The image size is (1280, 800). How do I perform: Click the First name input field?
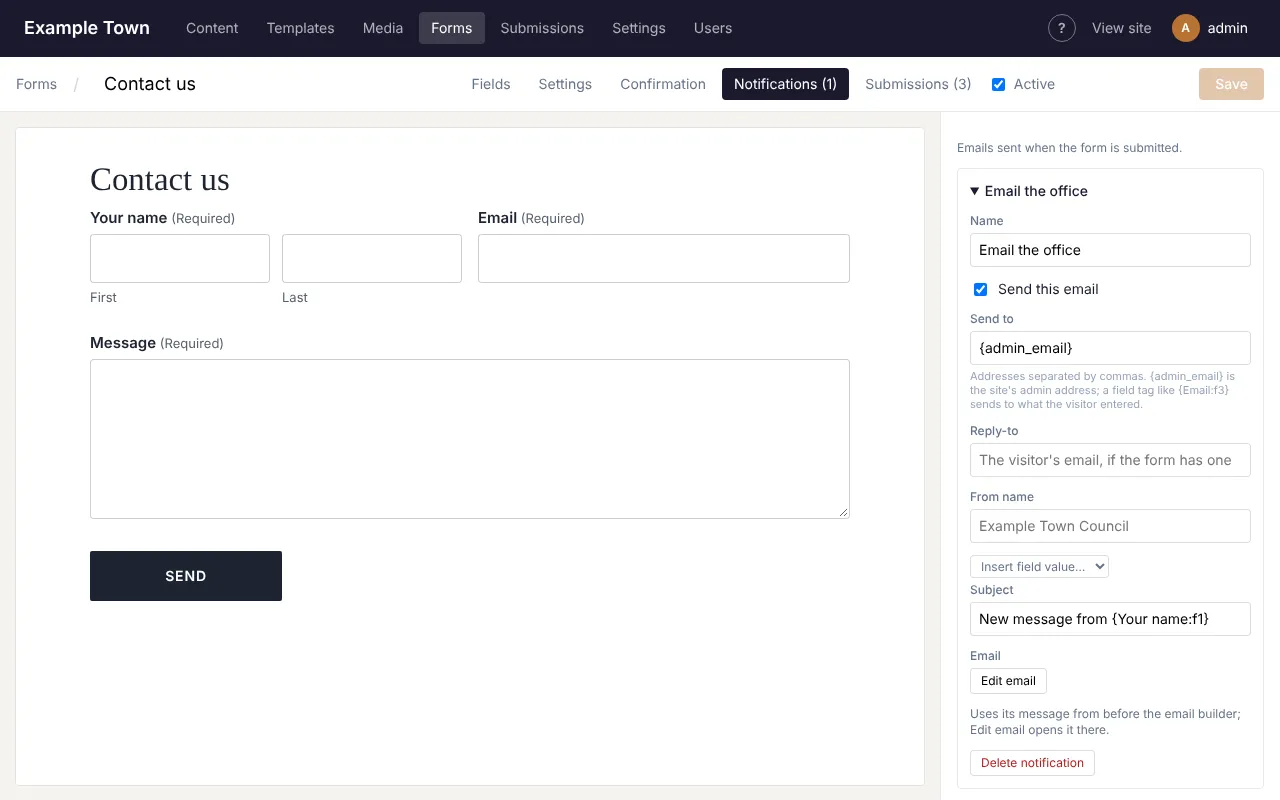(x=180, y=258)
